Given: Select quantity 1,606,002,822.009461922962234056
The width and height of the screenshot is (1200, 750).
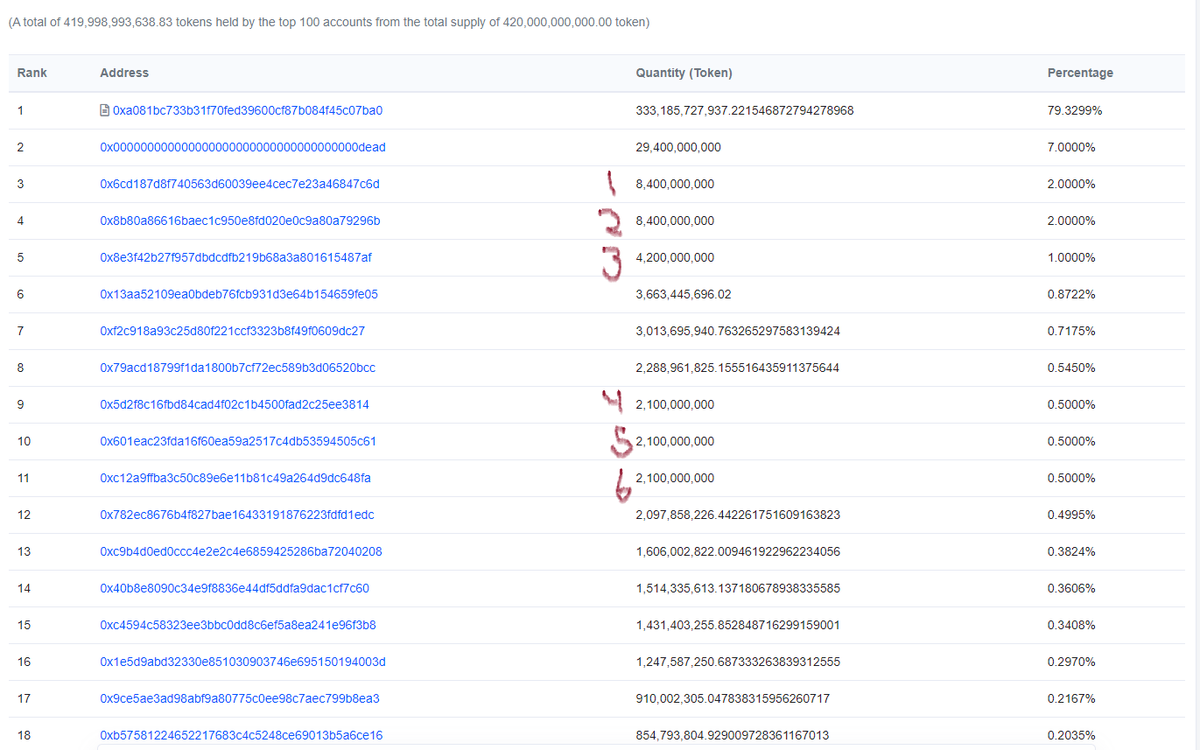Looking at the screenshot, I should [x=737, y=551].
